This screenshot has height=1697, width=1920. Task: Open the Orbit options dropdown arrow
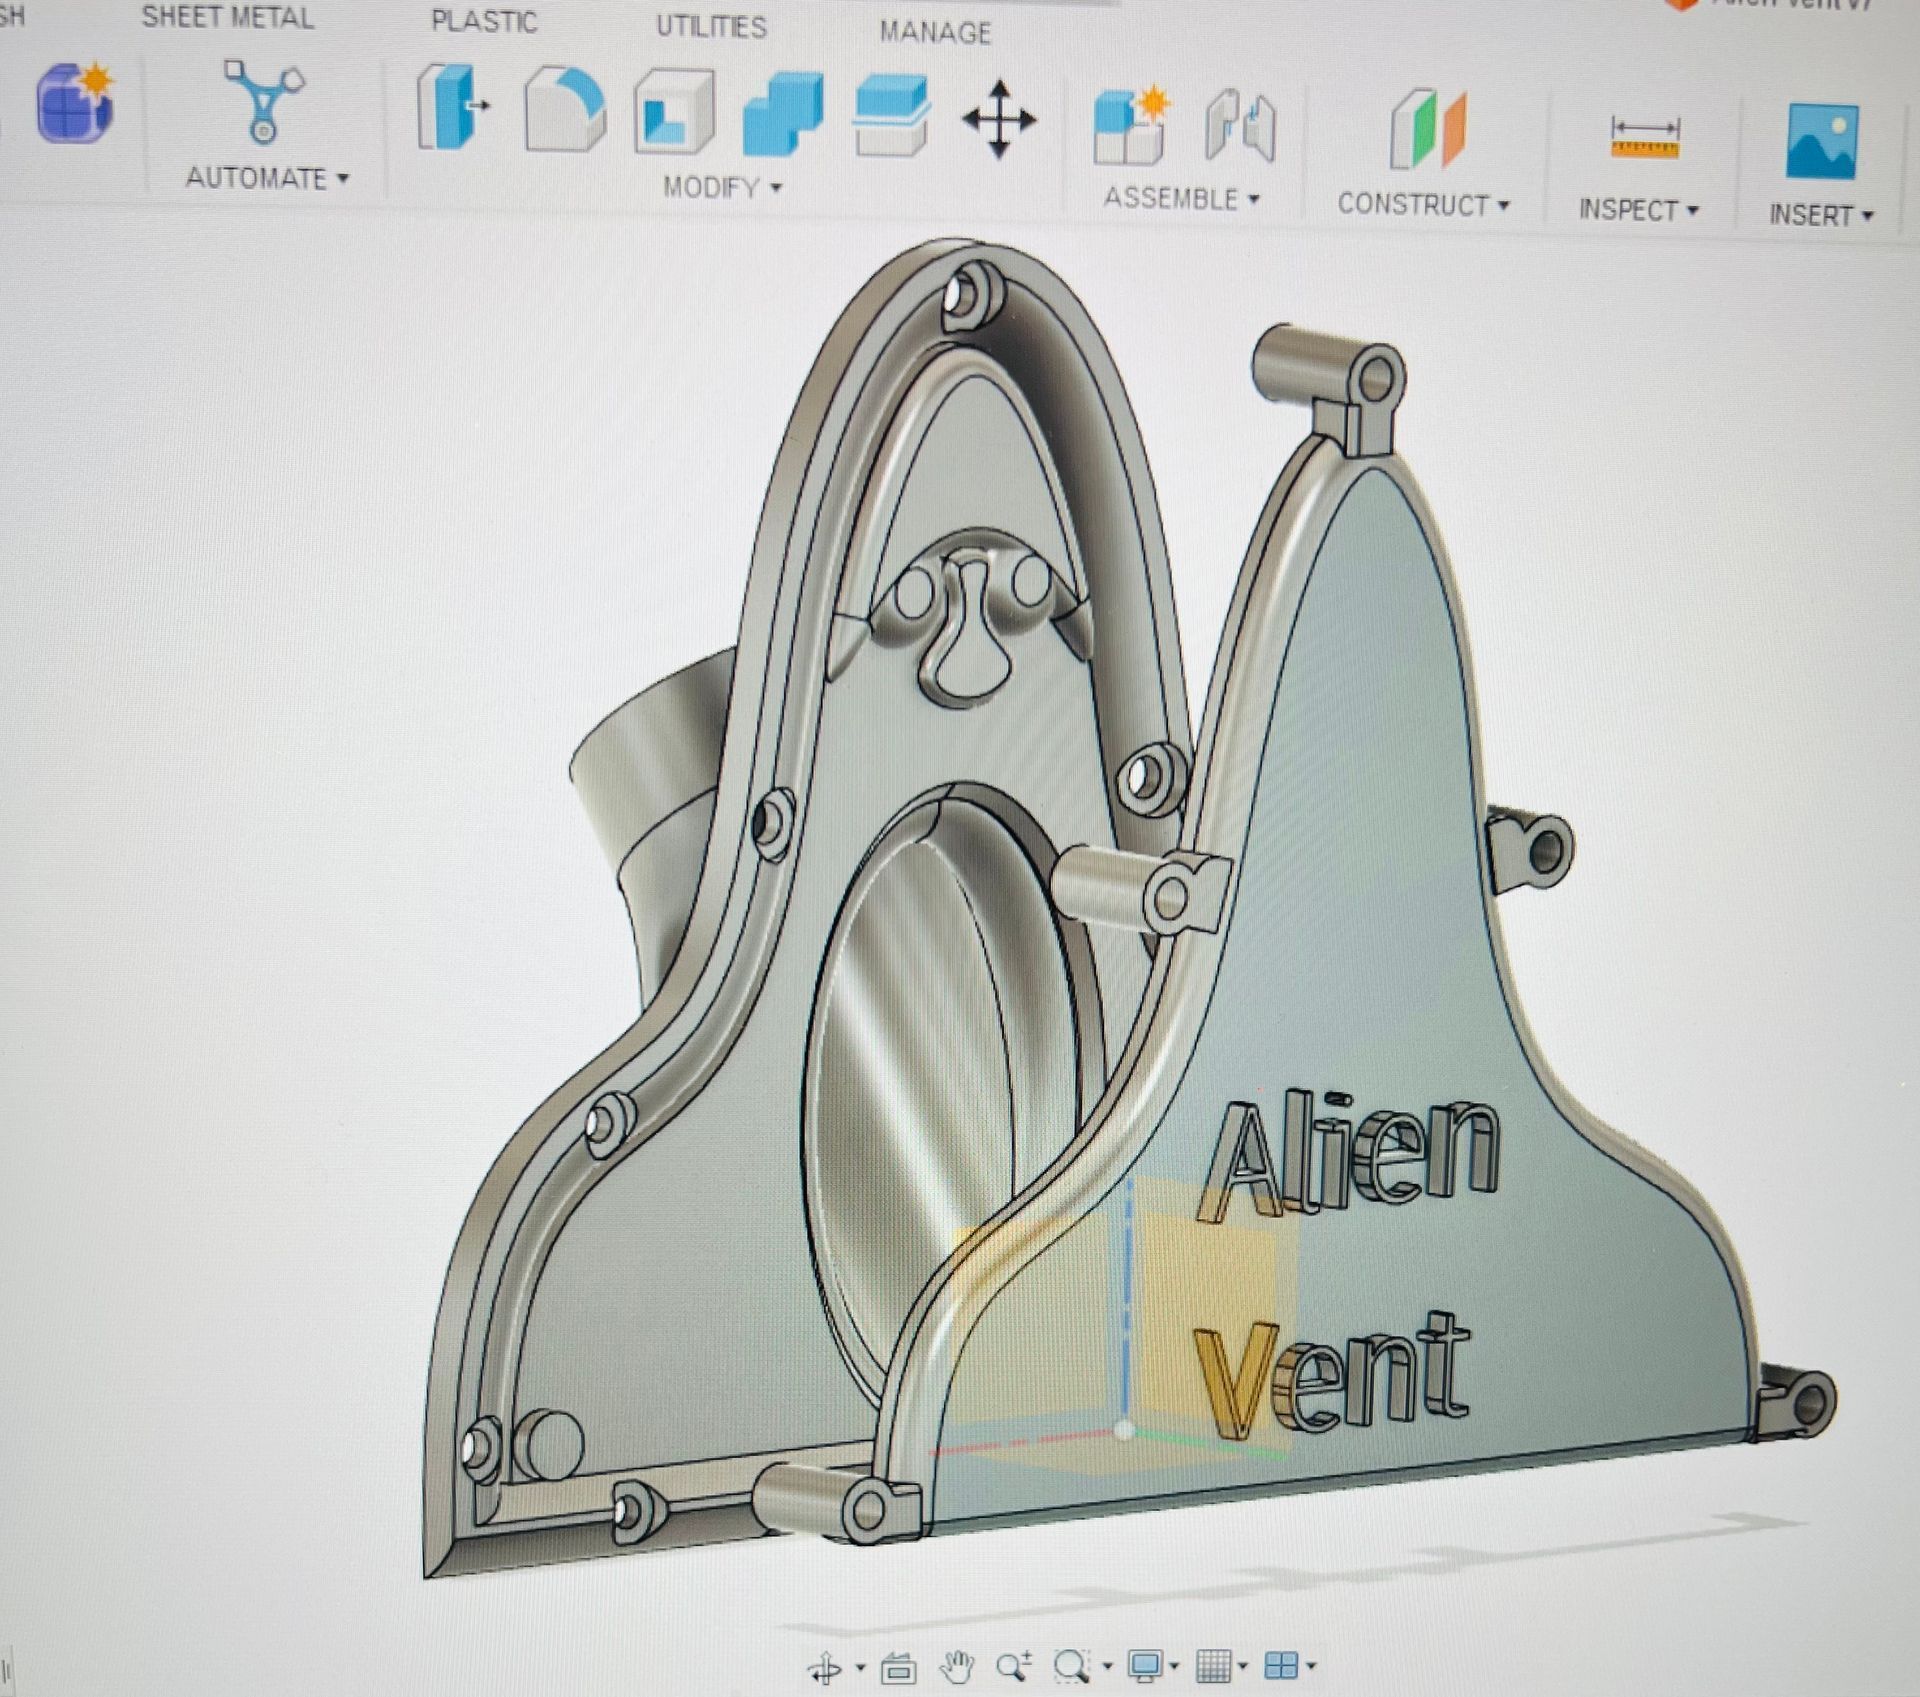pyautogui.click(x=861, y=1666)
